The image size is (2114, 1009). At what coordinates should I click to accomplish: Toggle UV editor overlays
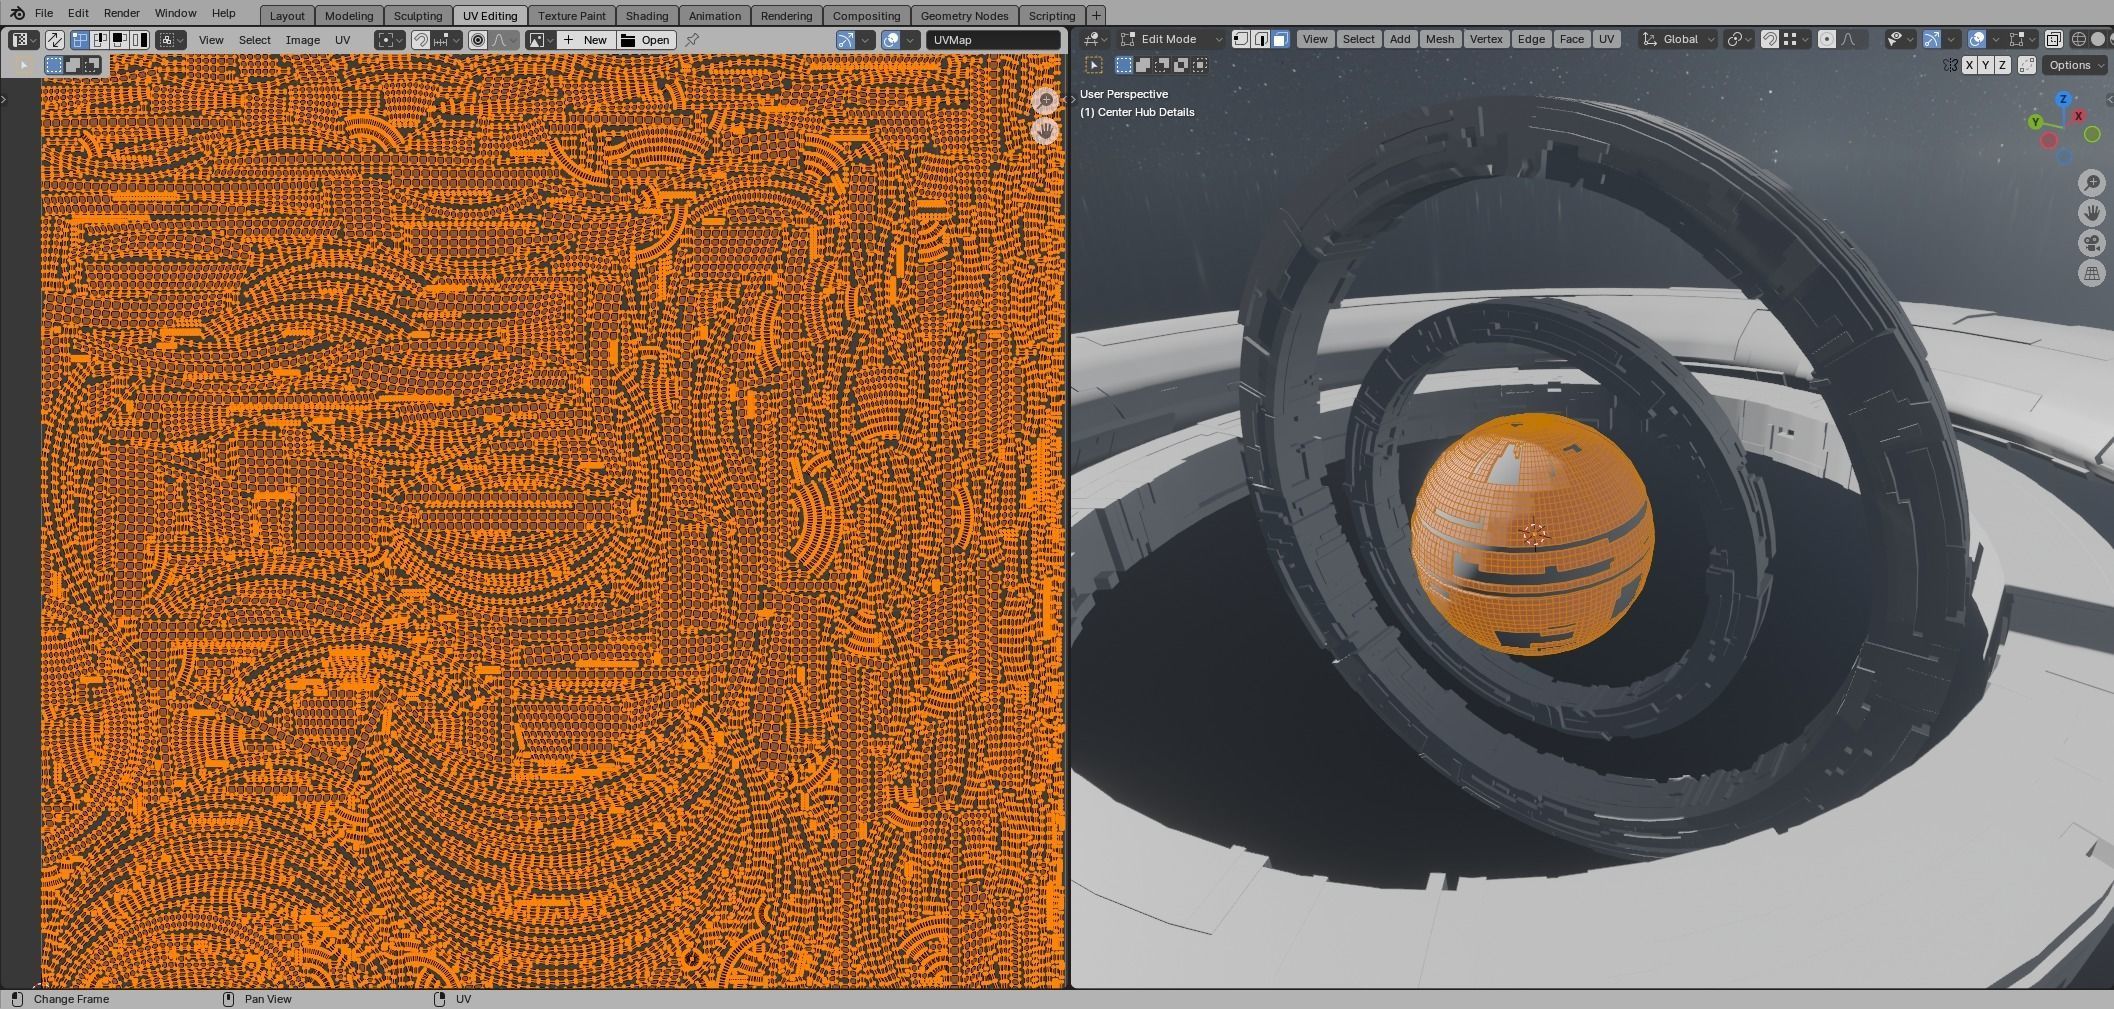890,40
